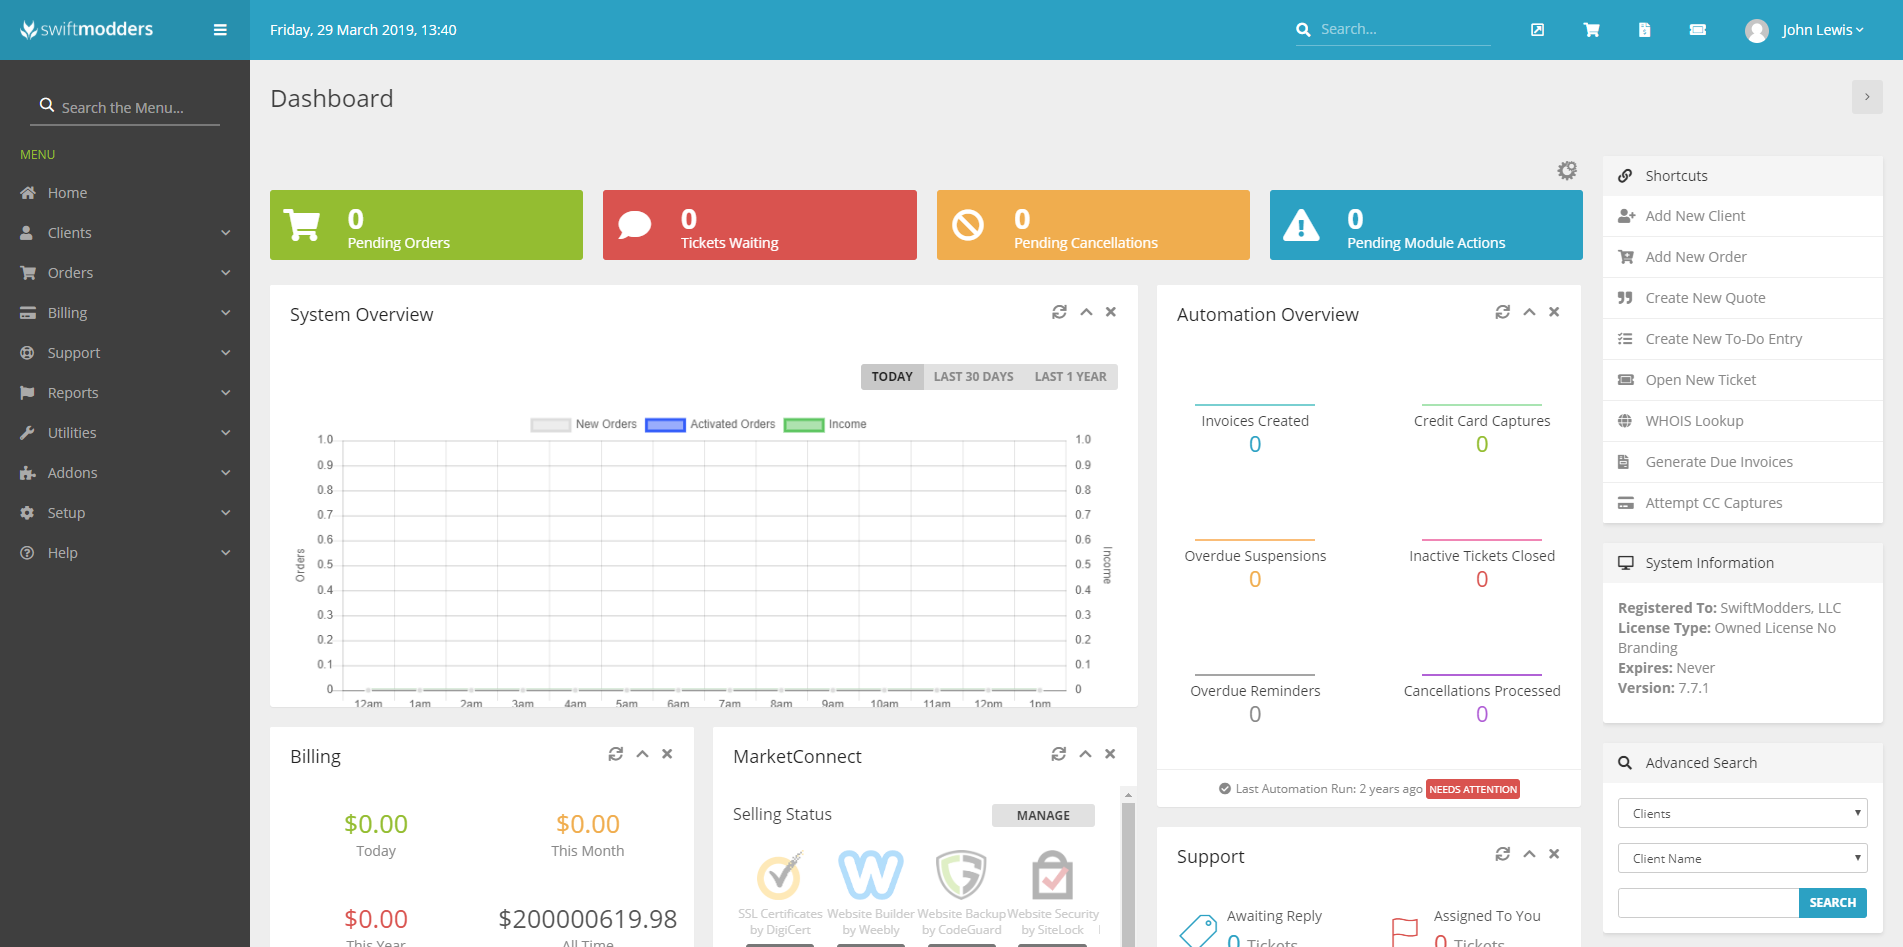Image resolution: width=1903 pixels, height=947 pixels.
Task: Select Last 1 Year tab
Action: click(x=1070, y=377)
